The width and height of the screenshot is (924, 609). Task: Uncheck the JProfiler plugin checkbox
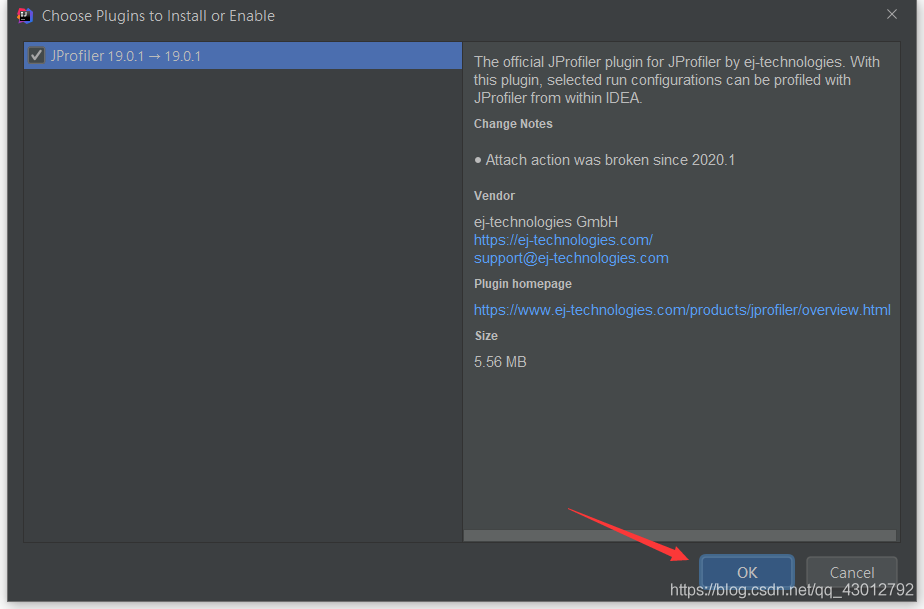point(37,56)
